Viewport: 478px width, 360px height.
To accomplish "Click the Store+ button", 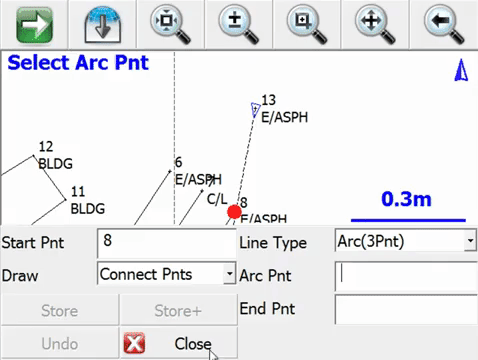I will tap(179, 310).
